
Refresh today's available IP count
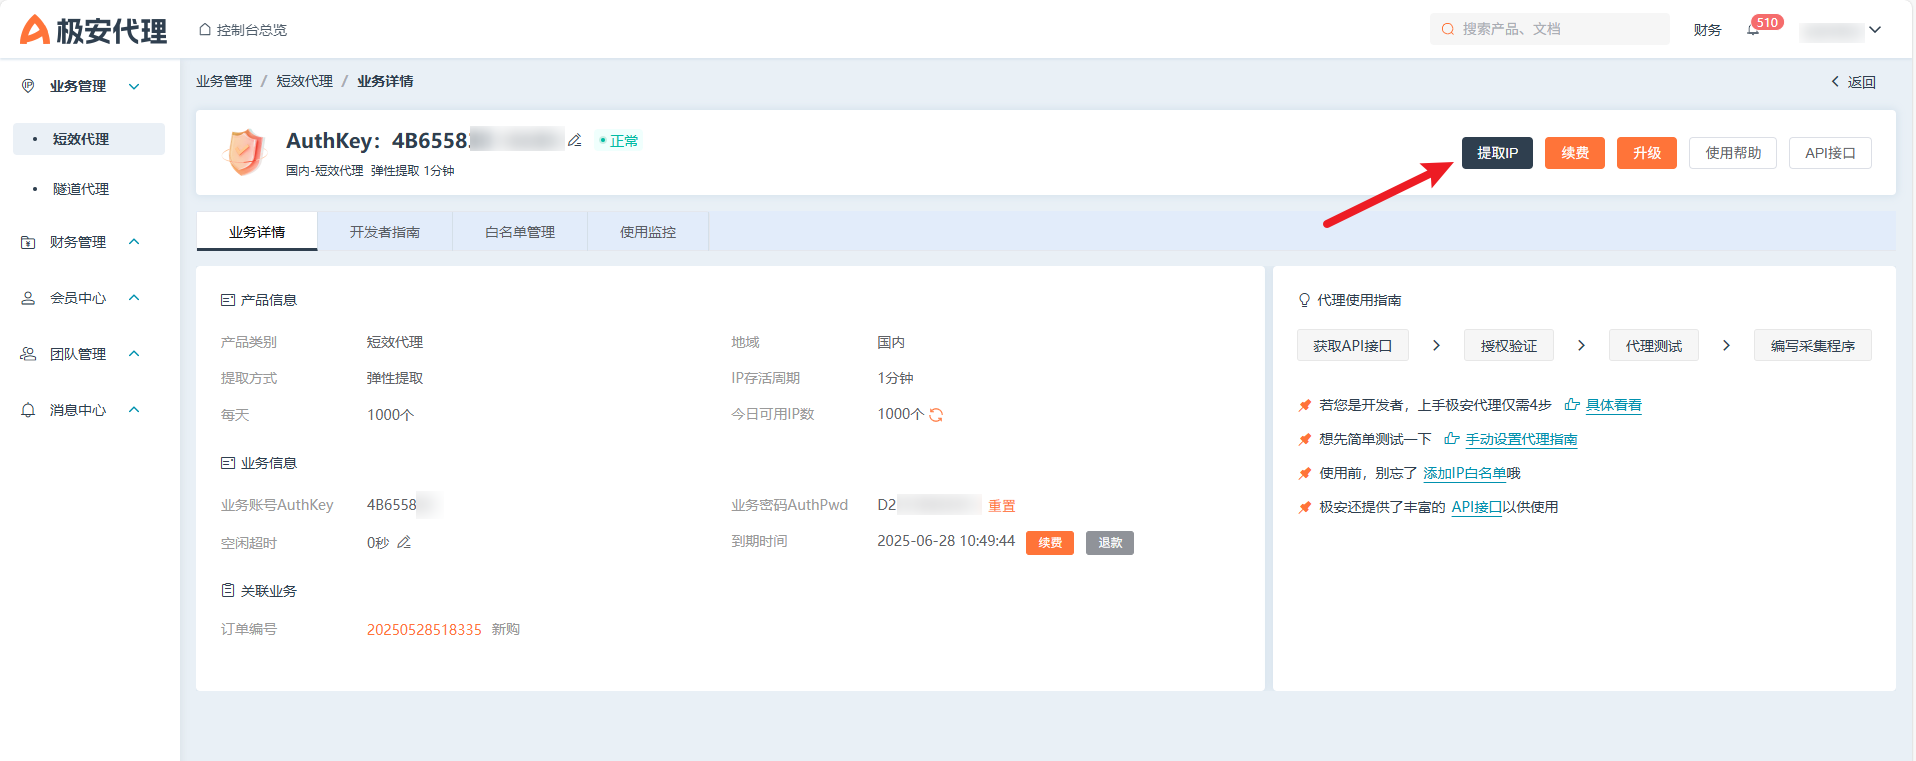[x=937, y=415]
